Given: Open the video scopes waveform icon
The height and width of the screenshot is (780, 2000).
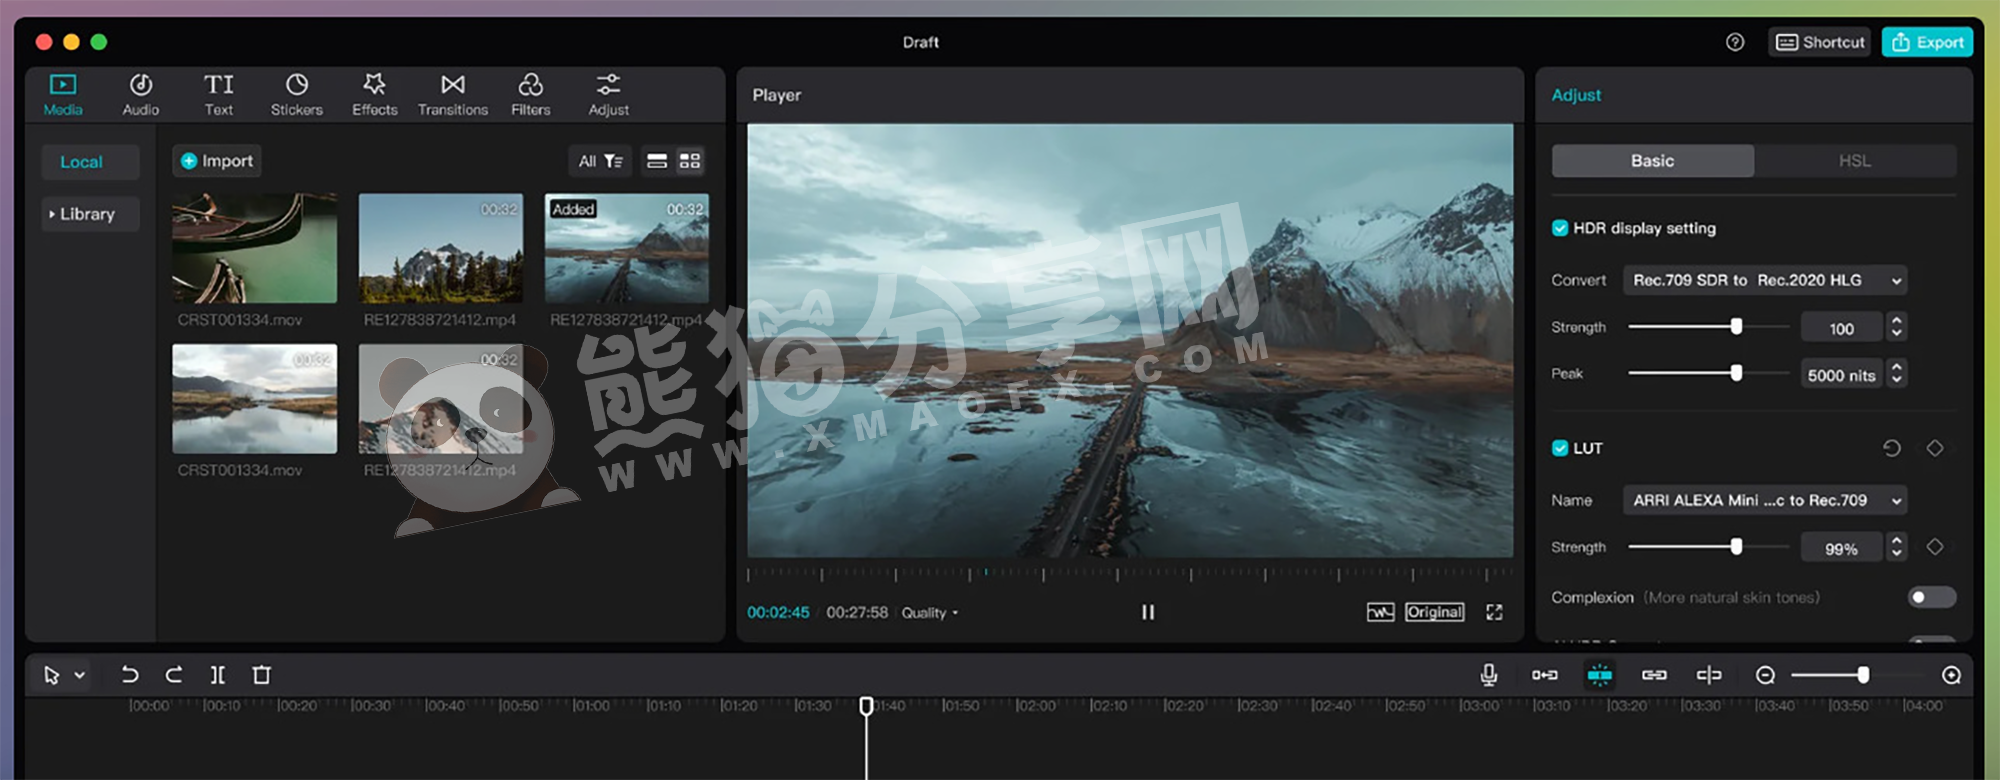Looking at the screenshot, I should point(1380,612).
